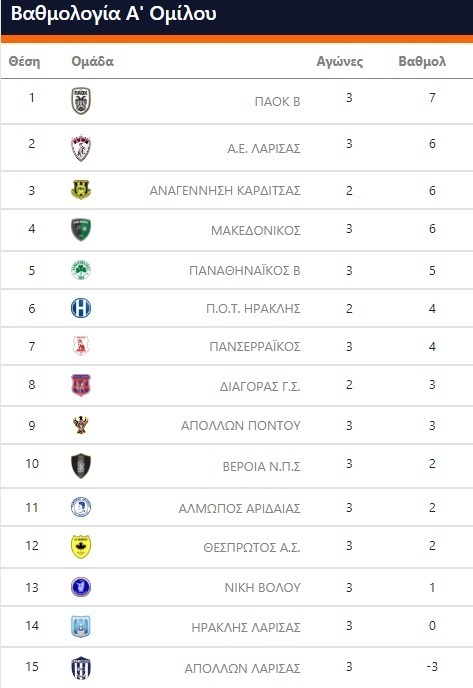The width and height of the screenshot is (473, 688).
Task: Click the ΠΑΟΚ Β team crest
Action: (81, 101)
